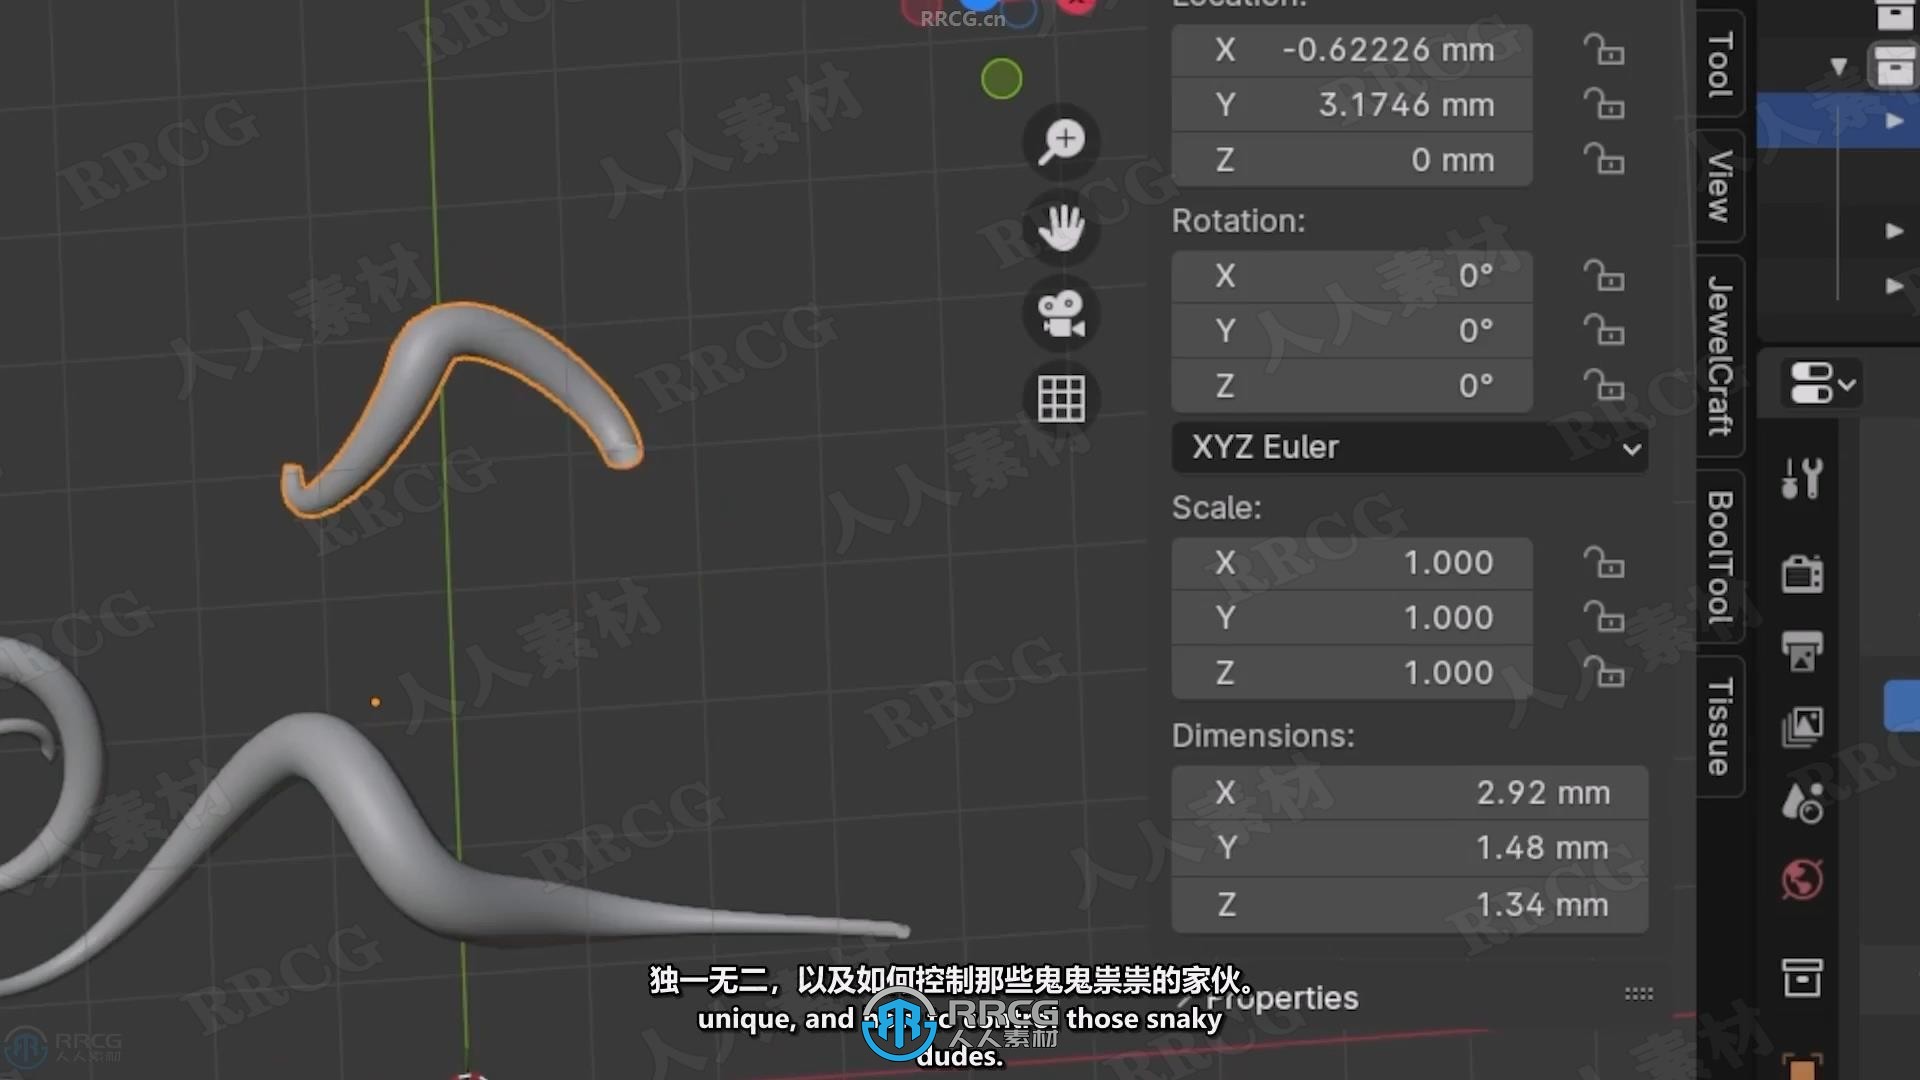
Task: Open the Collection properties tab icon
Action: point(1802,977)
